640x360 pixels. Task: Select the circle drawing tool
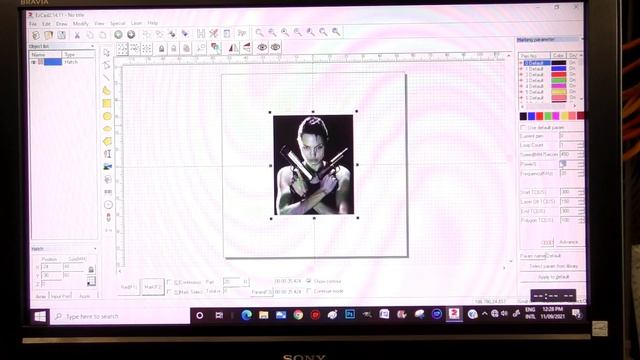coord(107,116)
